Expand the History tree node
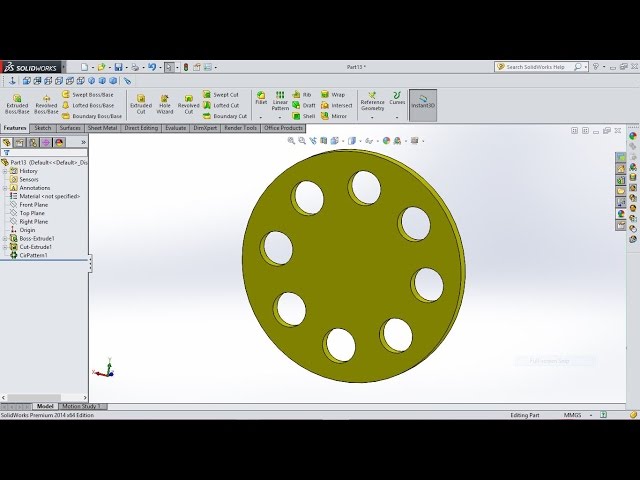 [x=5, y=171]
